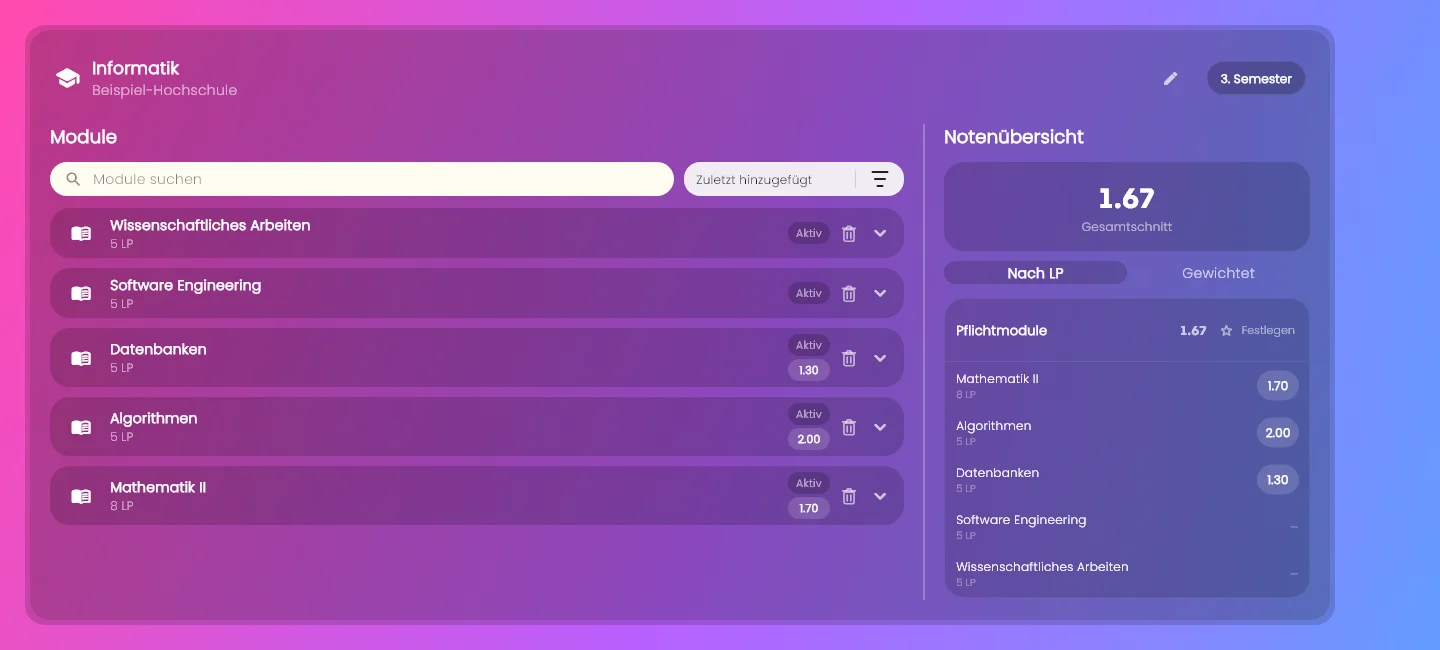Expand the Software Engineering module row

pyautogui.click(x=880, y=293)
